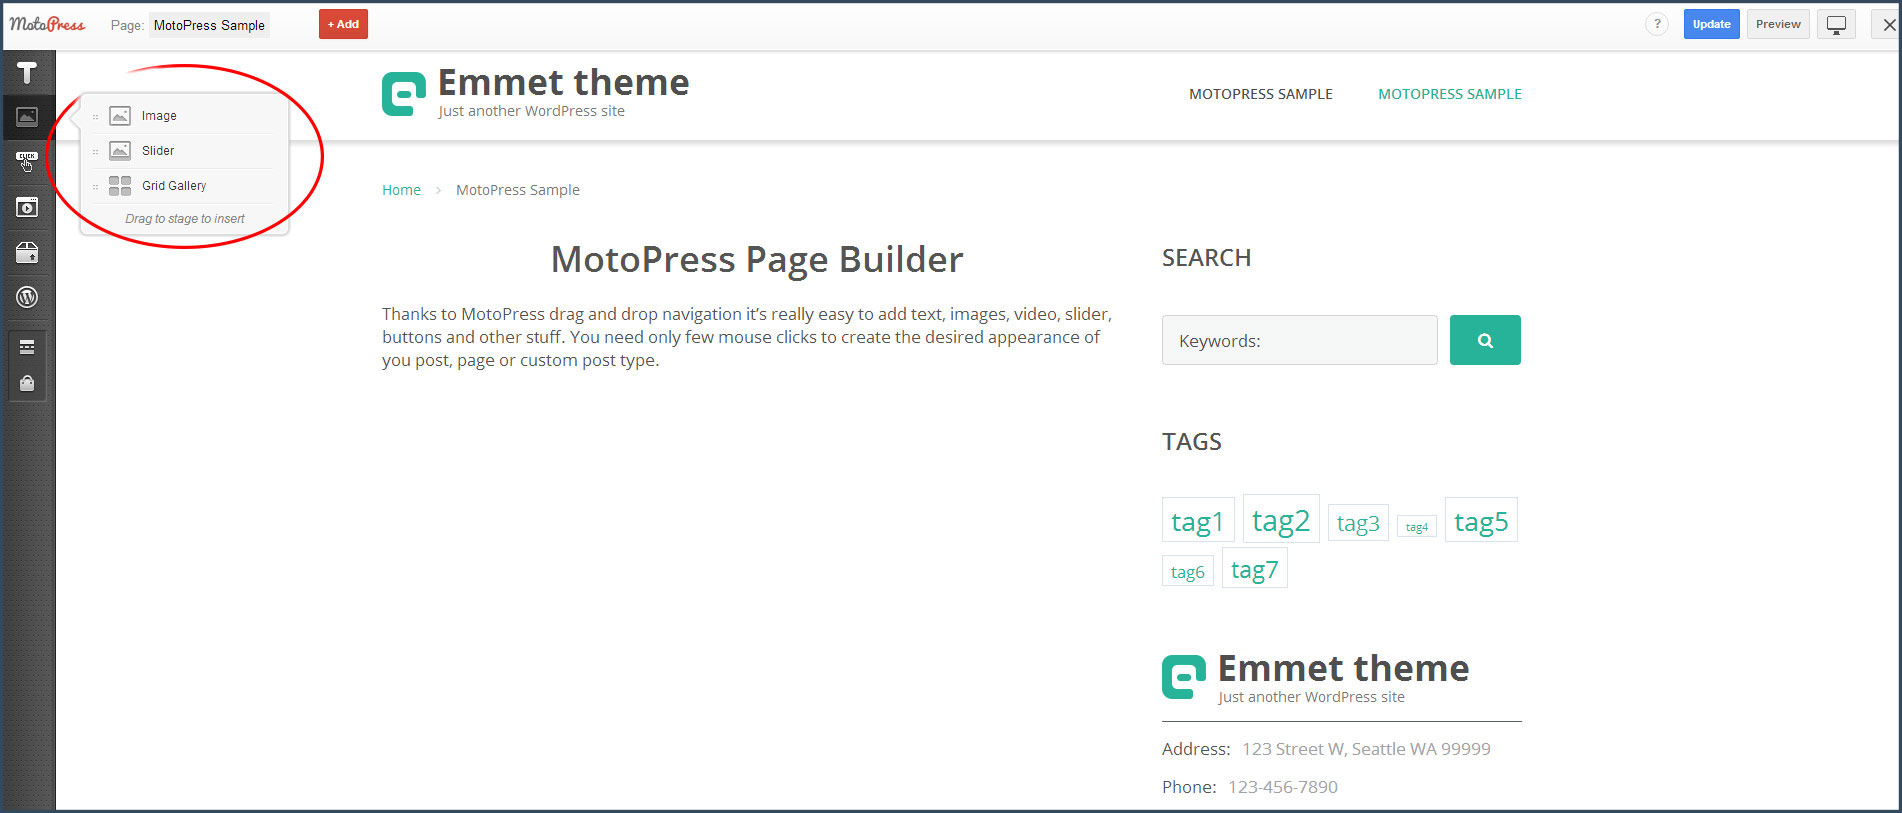Click the 'Drag to stage to insert' hint
This screenshot has height=813, width=1902.
point(185,219)
